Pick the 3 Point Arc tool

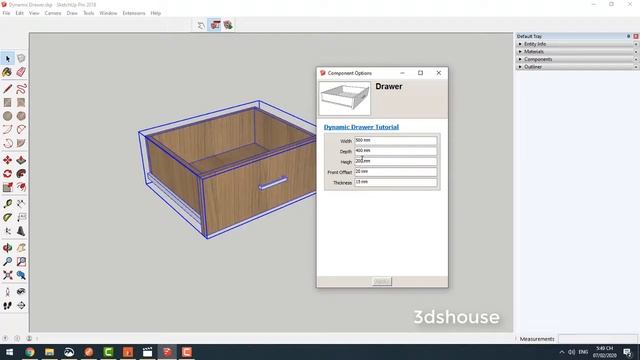(8, 143)
